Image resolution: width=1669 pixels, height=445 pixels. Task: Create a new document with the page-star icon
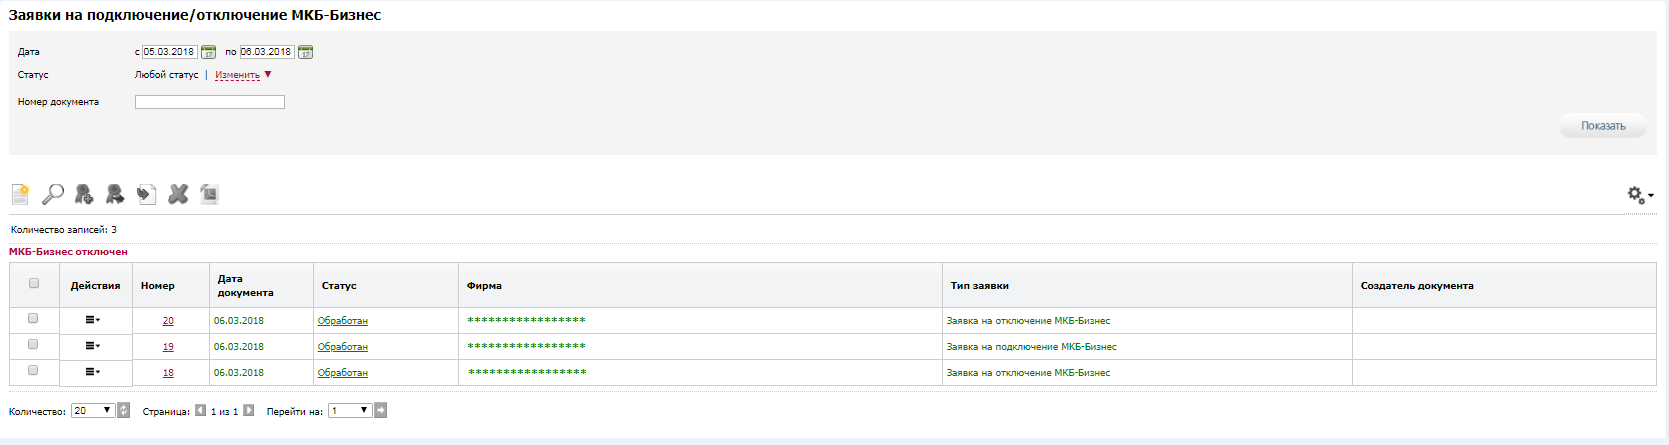click(x=20, y=194)
